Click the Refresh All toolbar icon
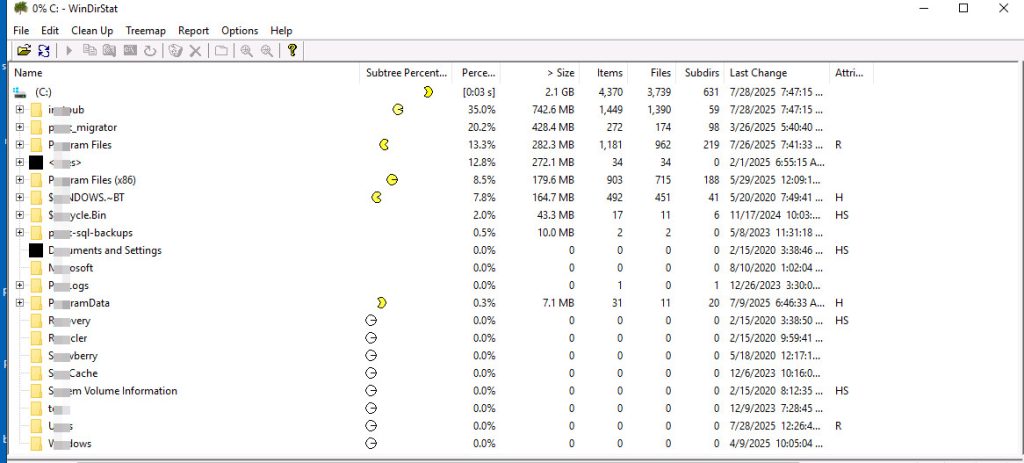The height and width of the screenshot is (463, 1024). click(x=44, y=51)
